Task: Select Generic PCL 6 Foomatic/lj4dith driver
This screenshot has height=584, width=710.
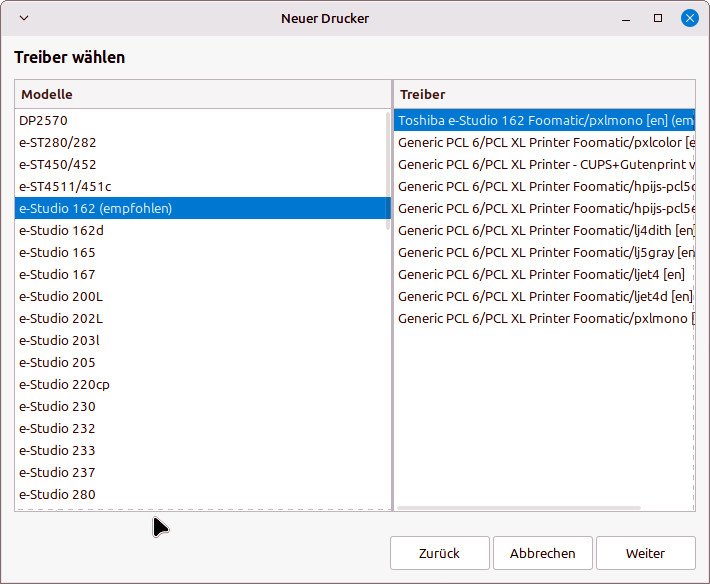Action: (544, 230)
